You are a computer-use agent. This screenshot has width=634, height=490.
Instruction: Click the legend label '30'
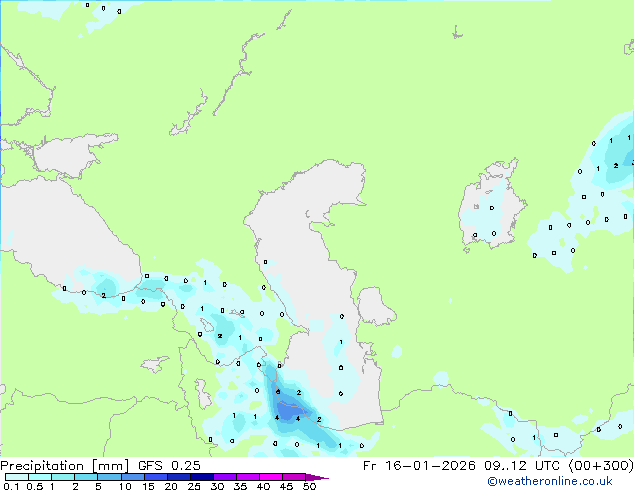pos(217,486)
